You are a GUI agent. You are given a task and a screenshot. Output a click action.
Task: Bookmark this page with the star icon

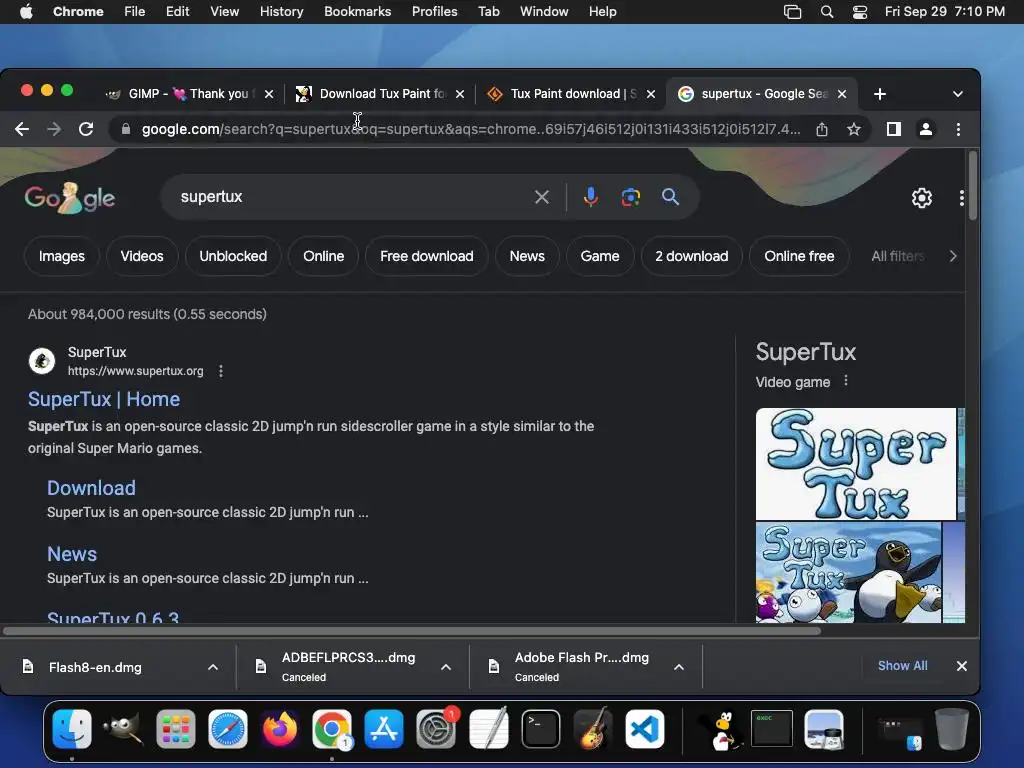coord(854,129)
